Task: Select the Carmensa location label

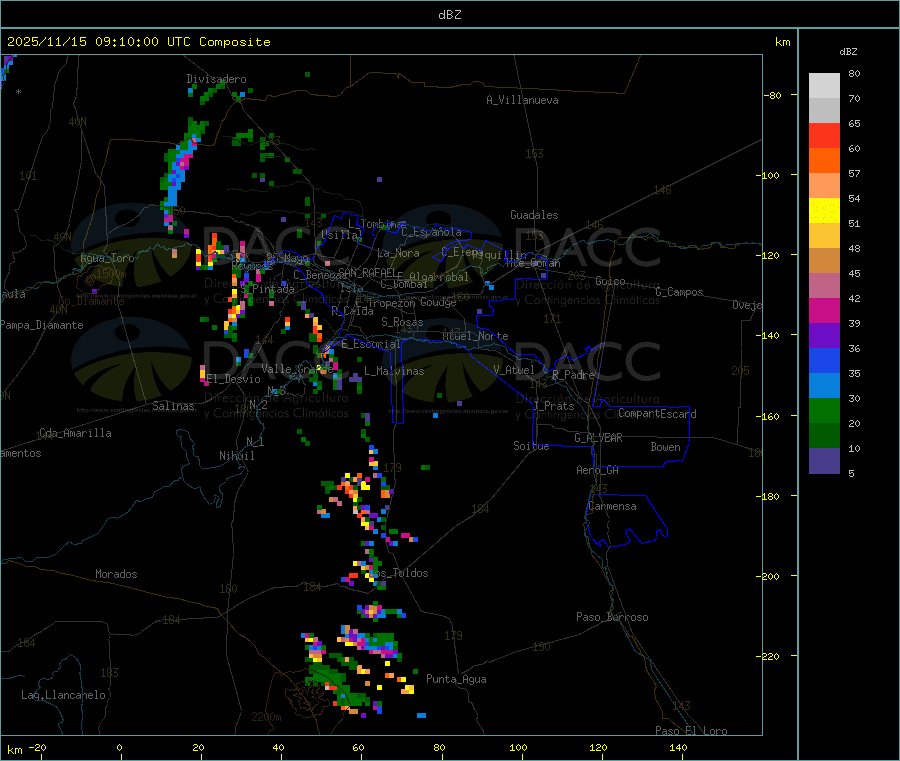Action: point(612,506)
